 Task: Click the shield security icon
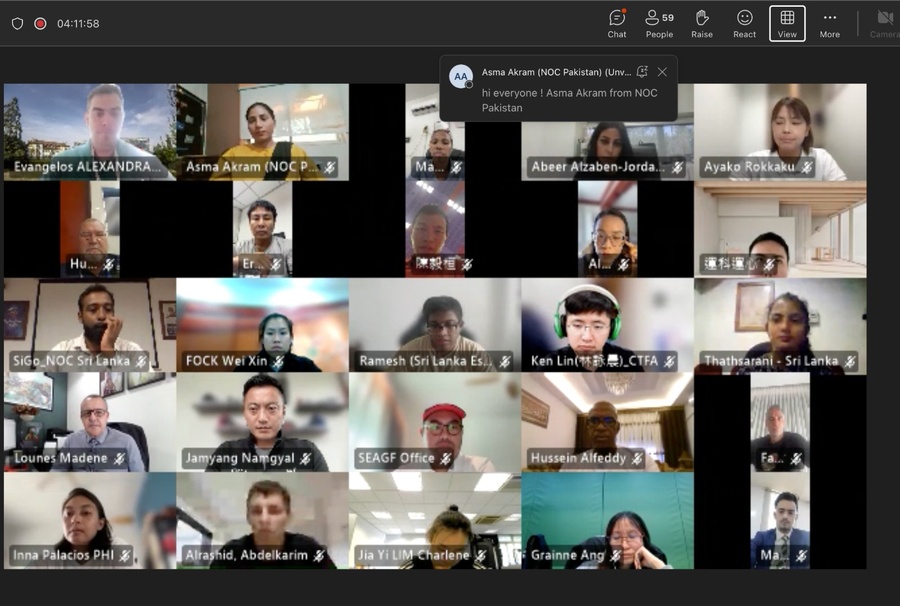coord(17,23)
